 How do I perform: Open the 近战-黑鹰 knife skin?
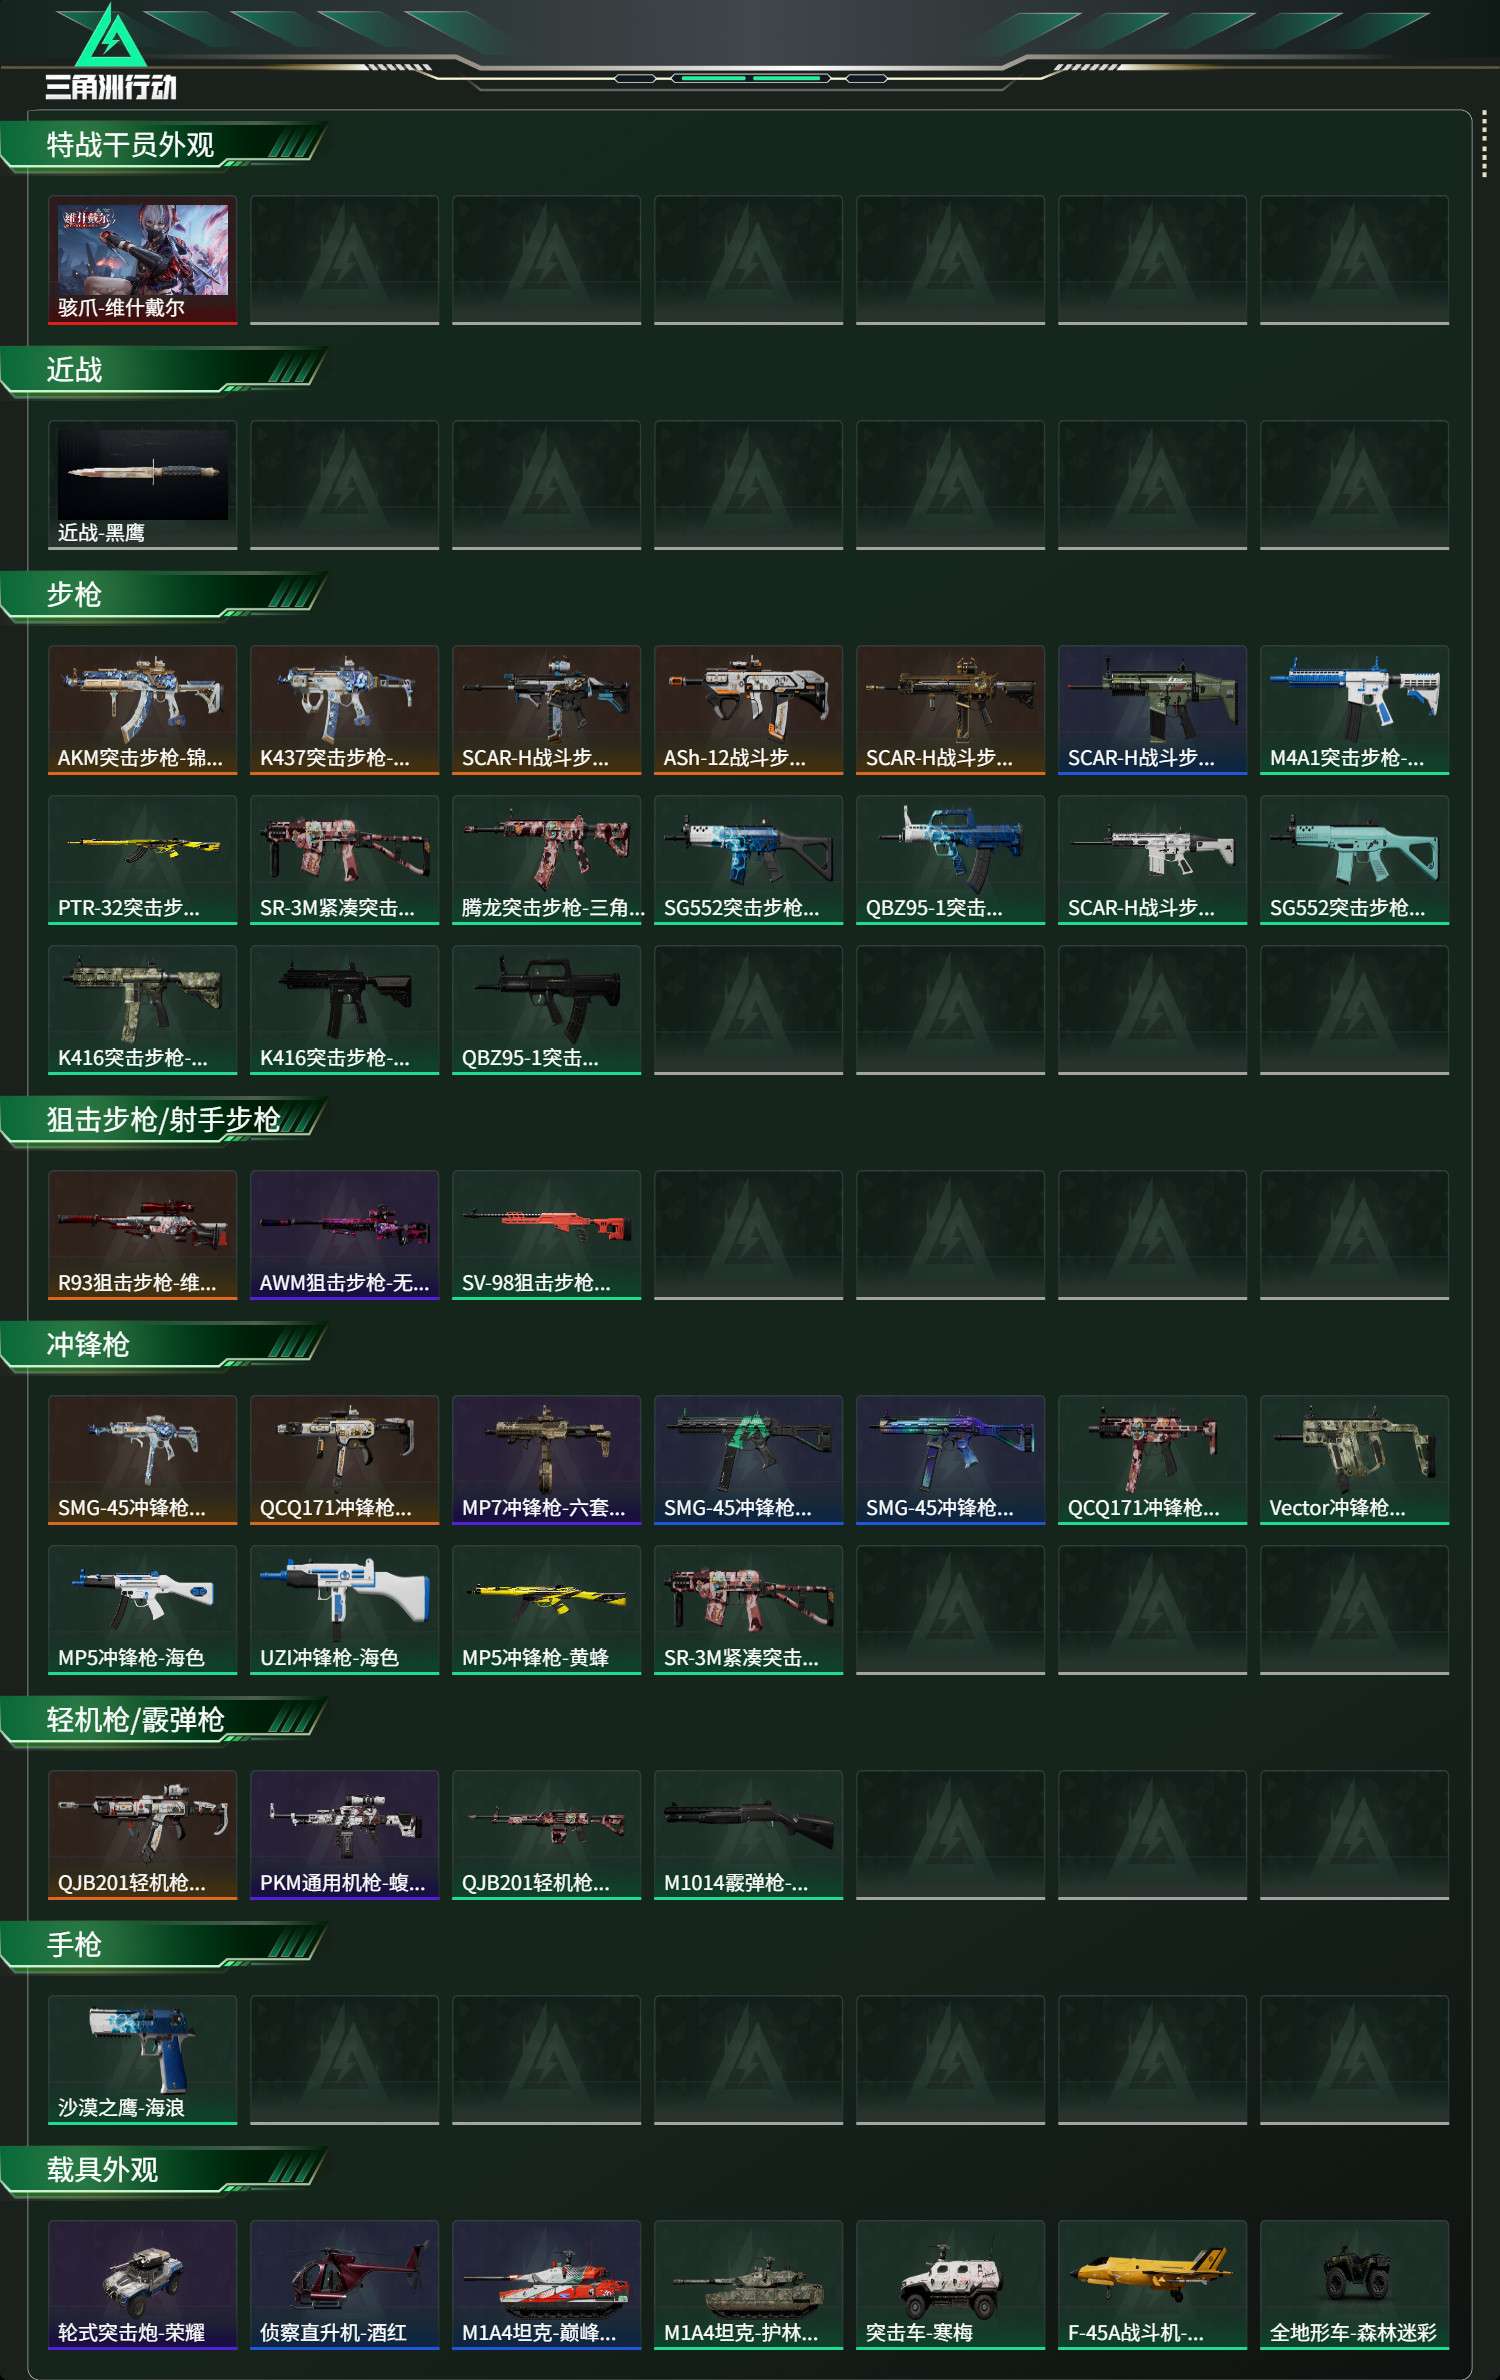point(142,485)
